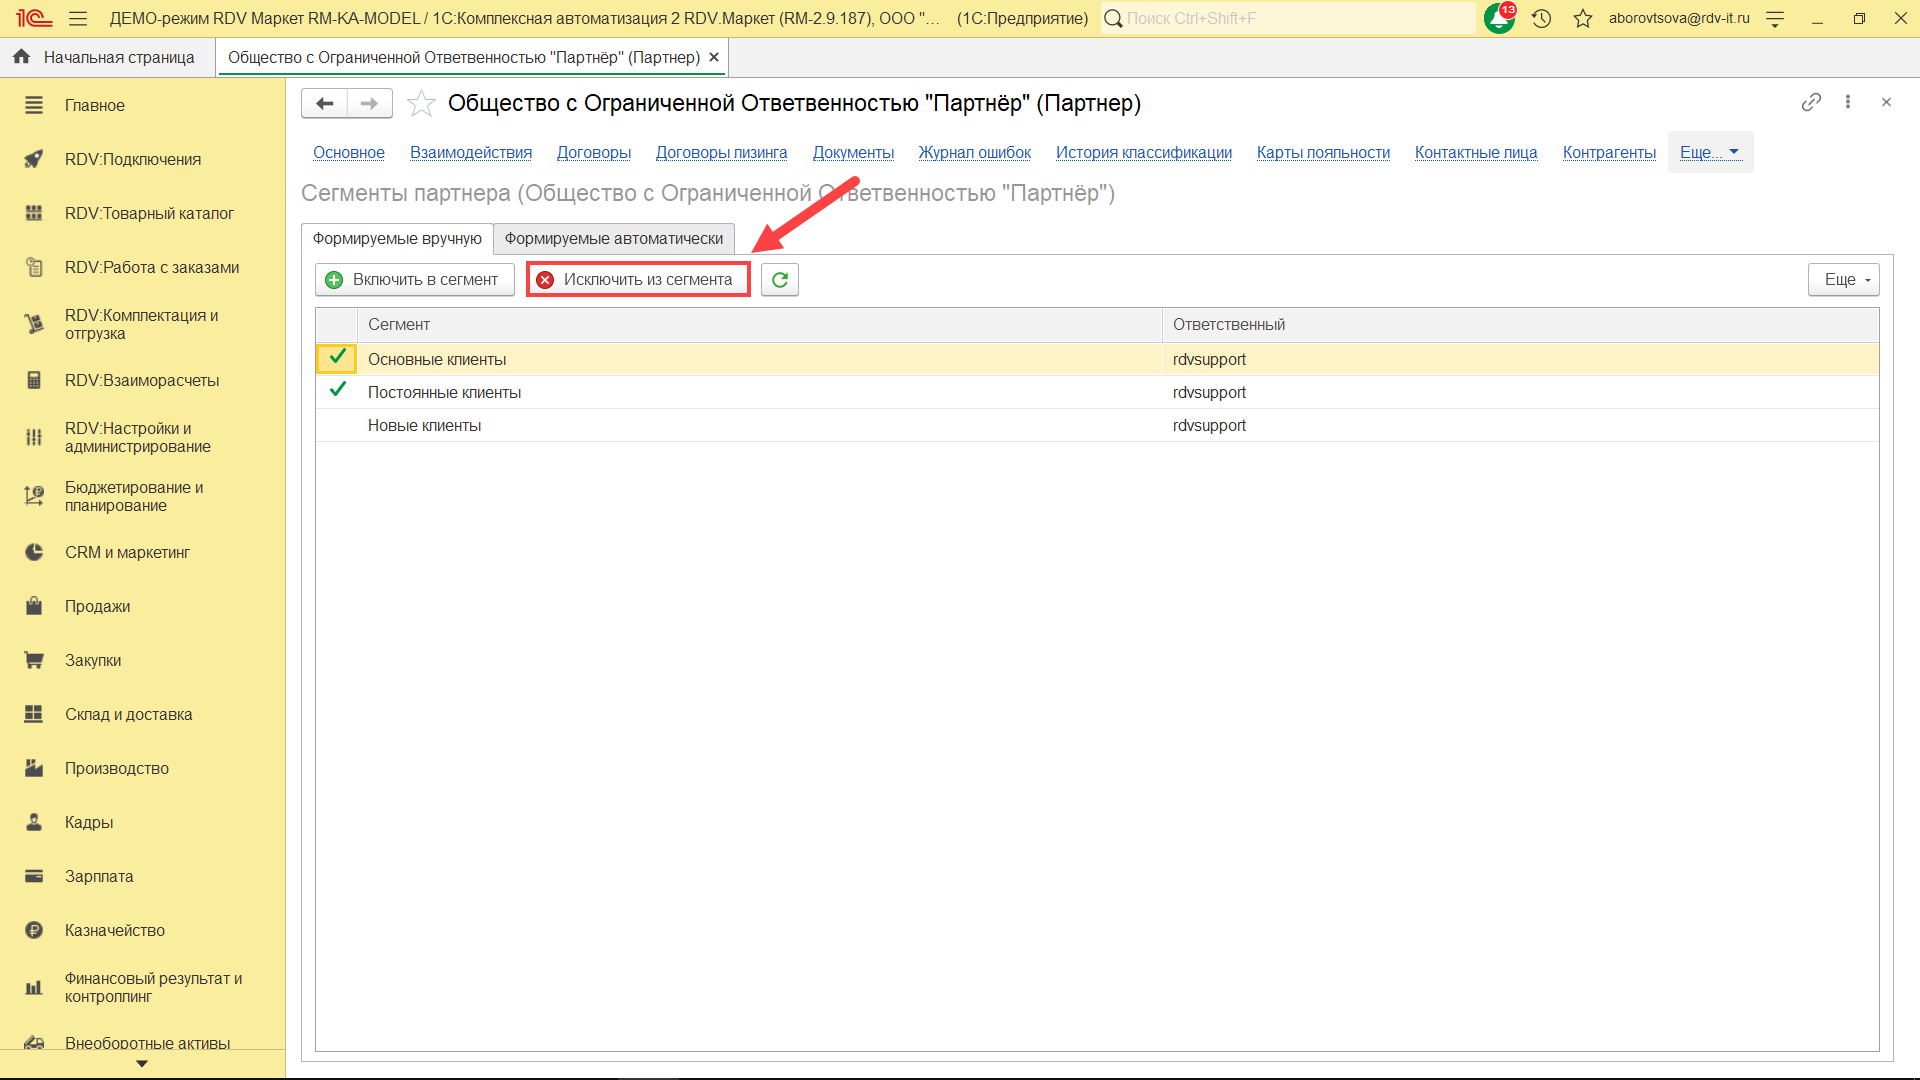Click checkbox cell of Новые клиенты row

point(337,425)
